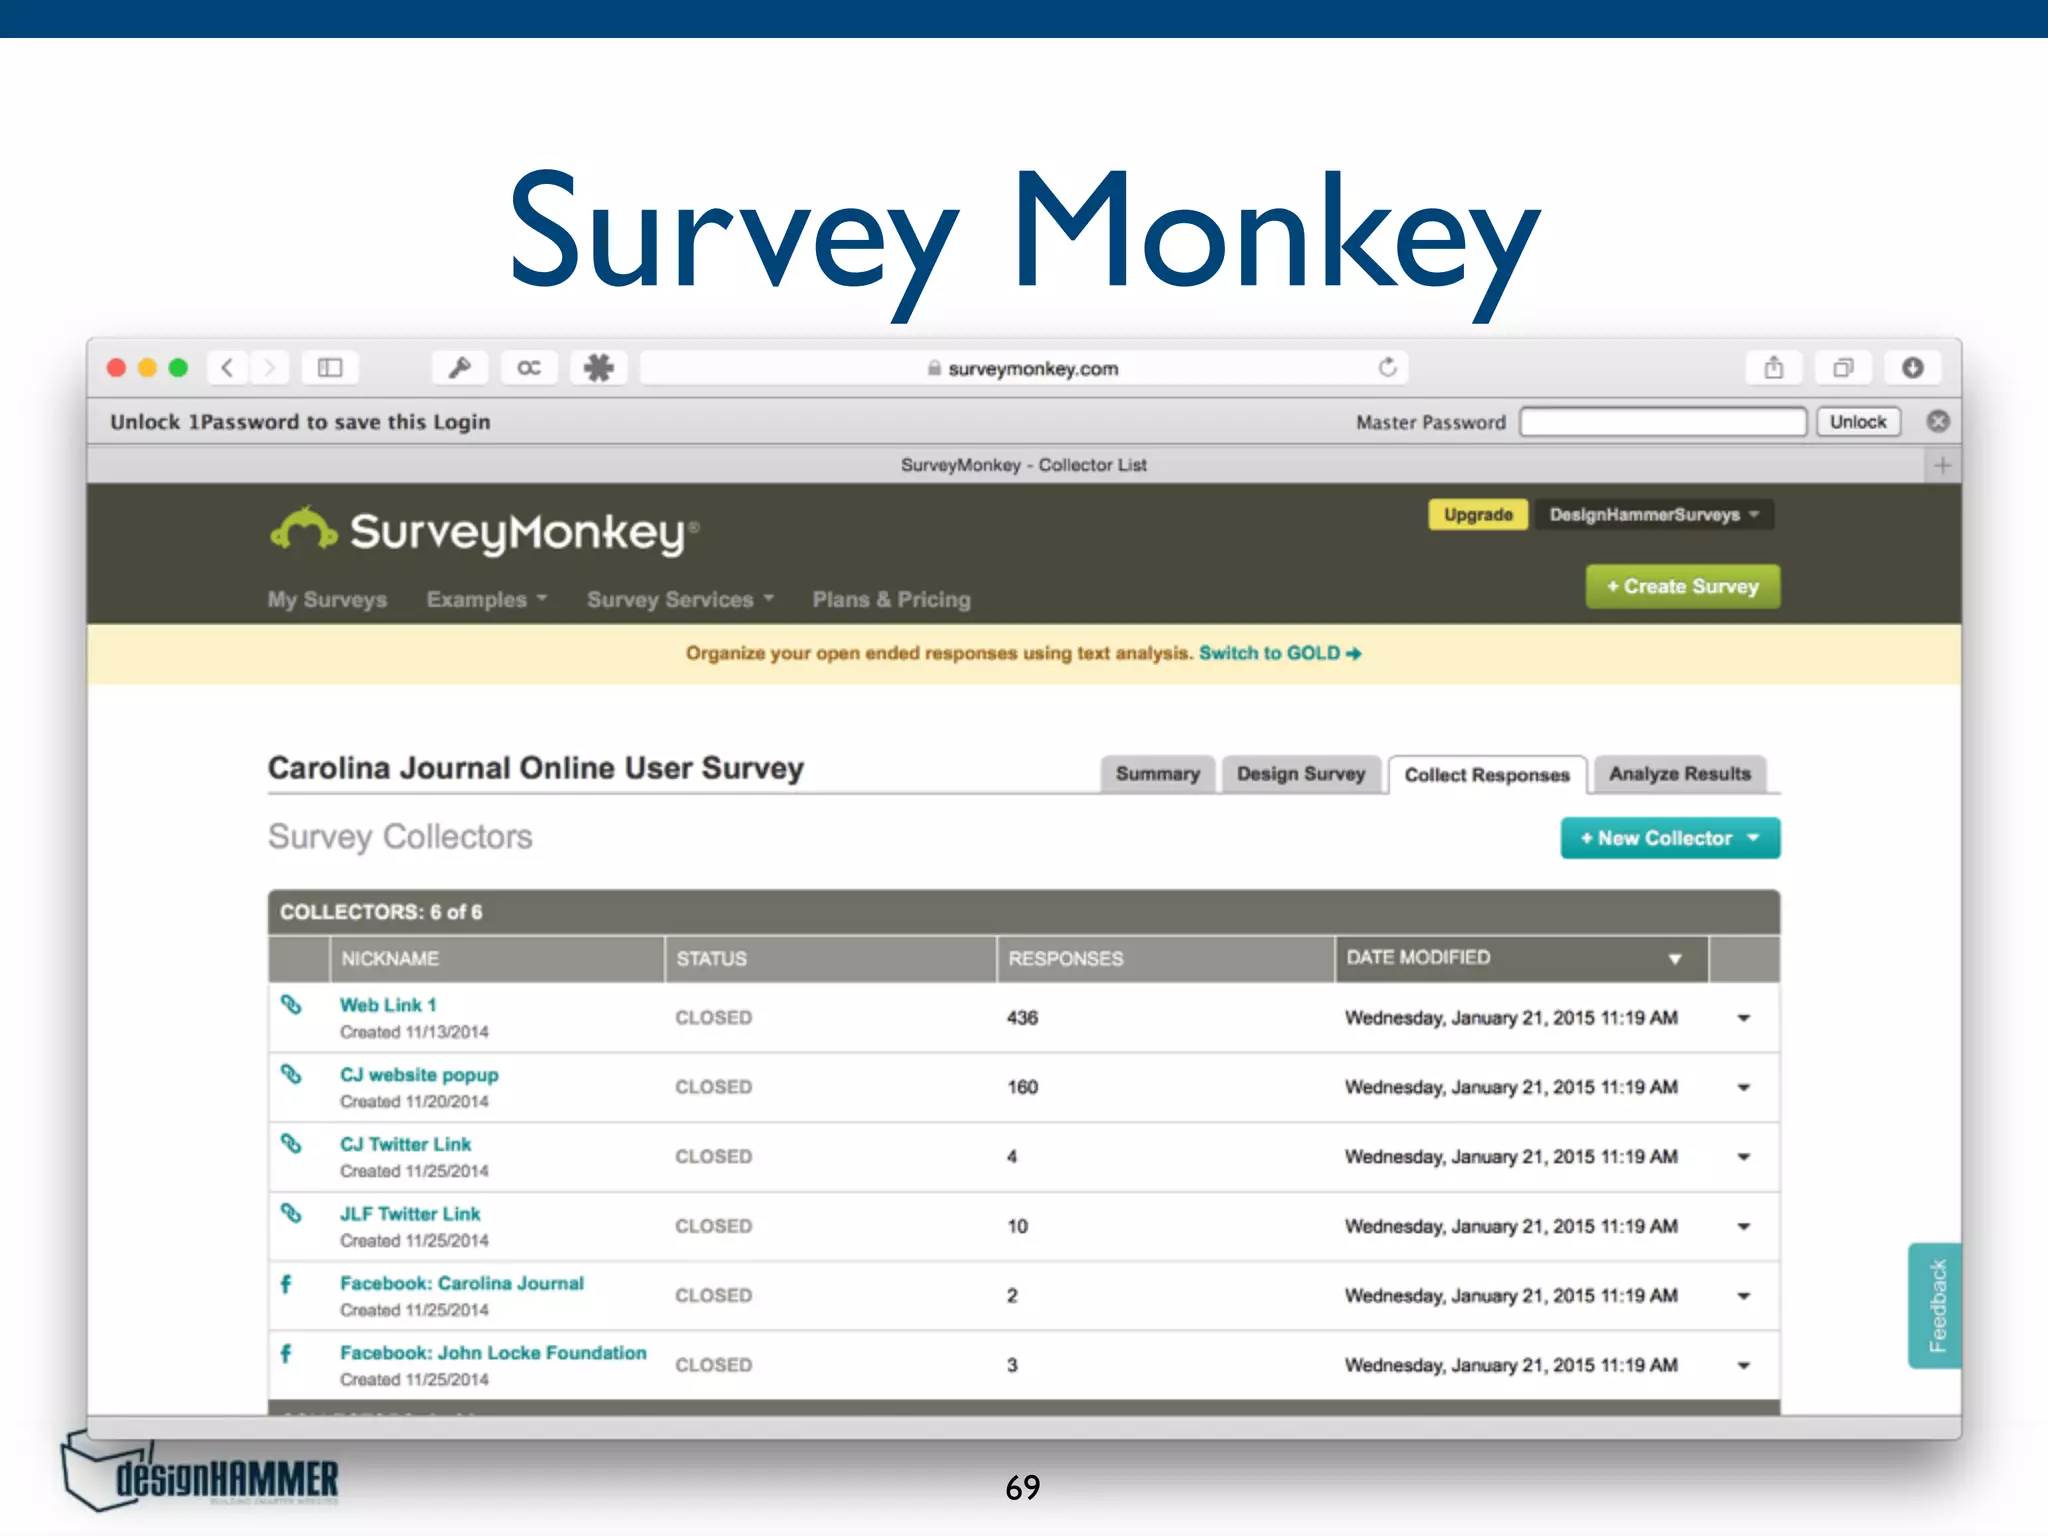Follow the Switch to GOLD link
The width and height of the screenshot is (2048, 1536).
(1280, 653)
